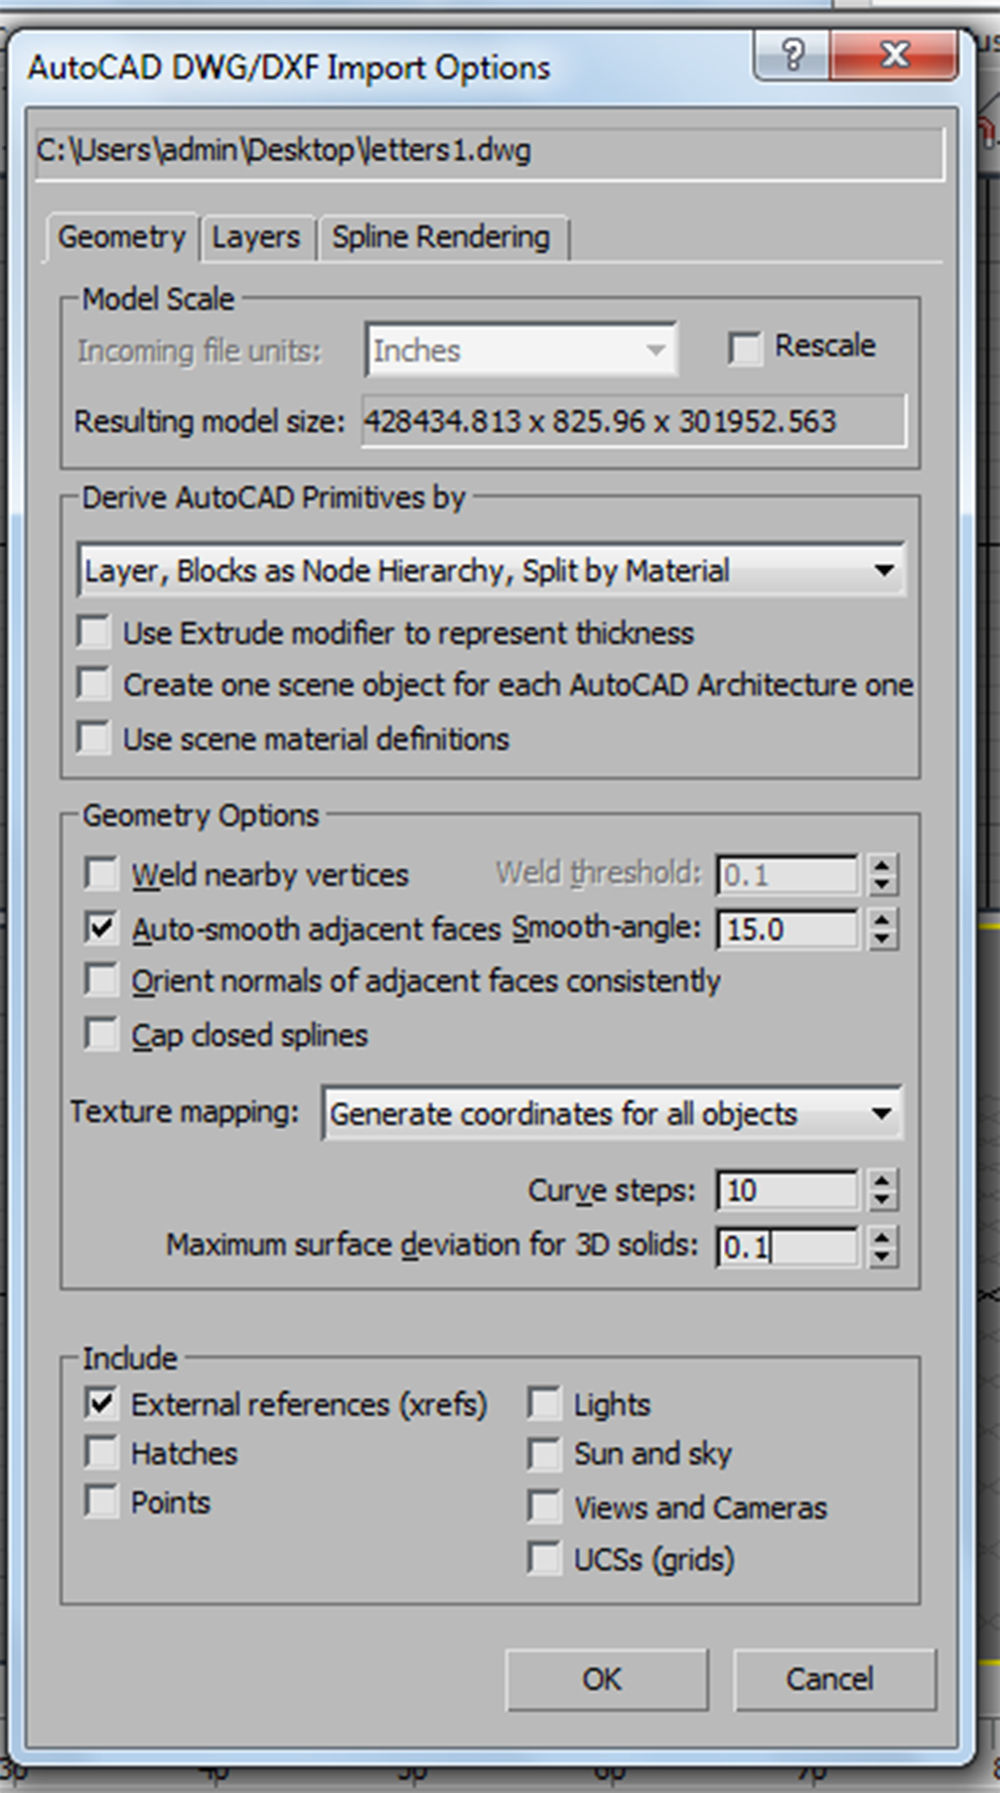Click Maximum surface deviation value field
1000x1793 pixels.
787,1247
